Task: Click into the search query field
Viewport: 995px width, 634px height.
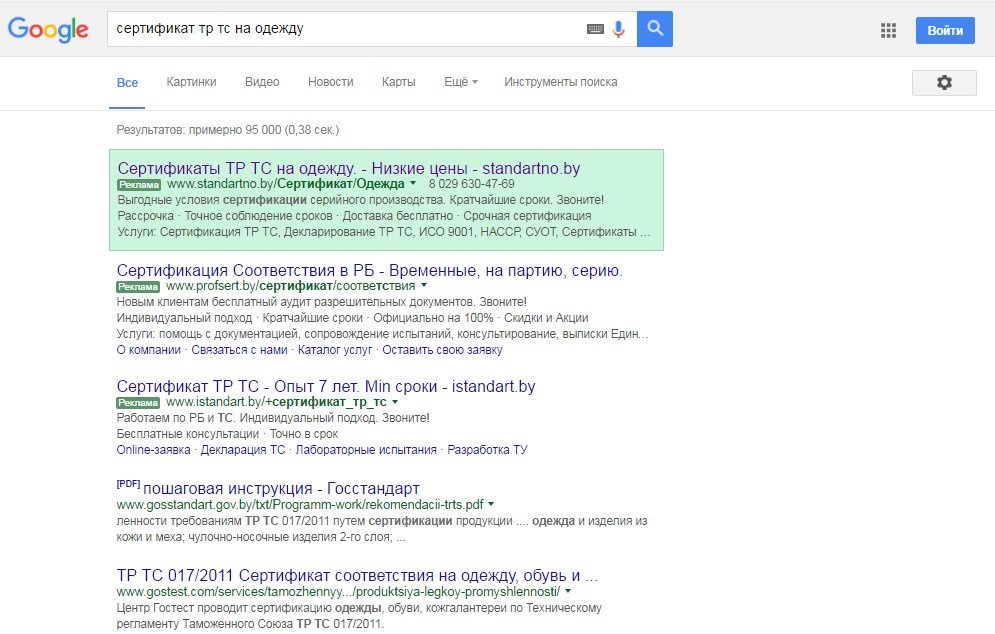Action: 346,29
